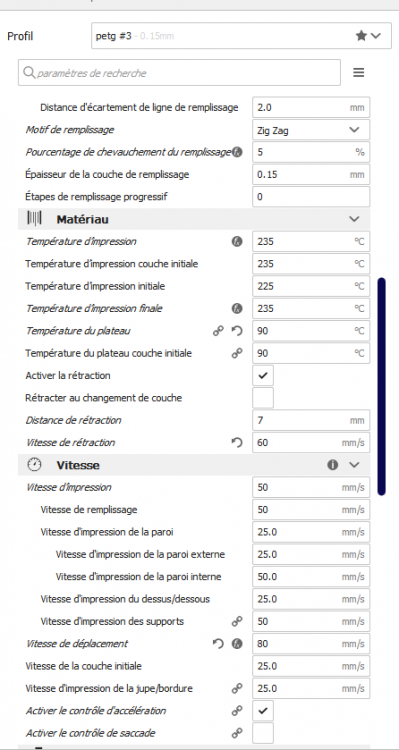Collapse the Matériau section

click(354, 219)
